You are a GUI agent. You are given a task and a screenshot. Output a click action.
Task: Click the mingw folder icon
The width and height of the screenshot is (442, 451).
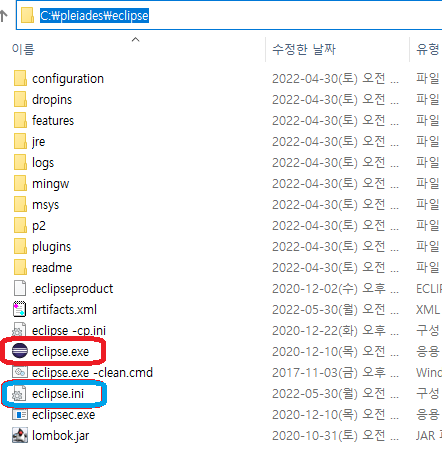tap(20, 183)
